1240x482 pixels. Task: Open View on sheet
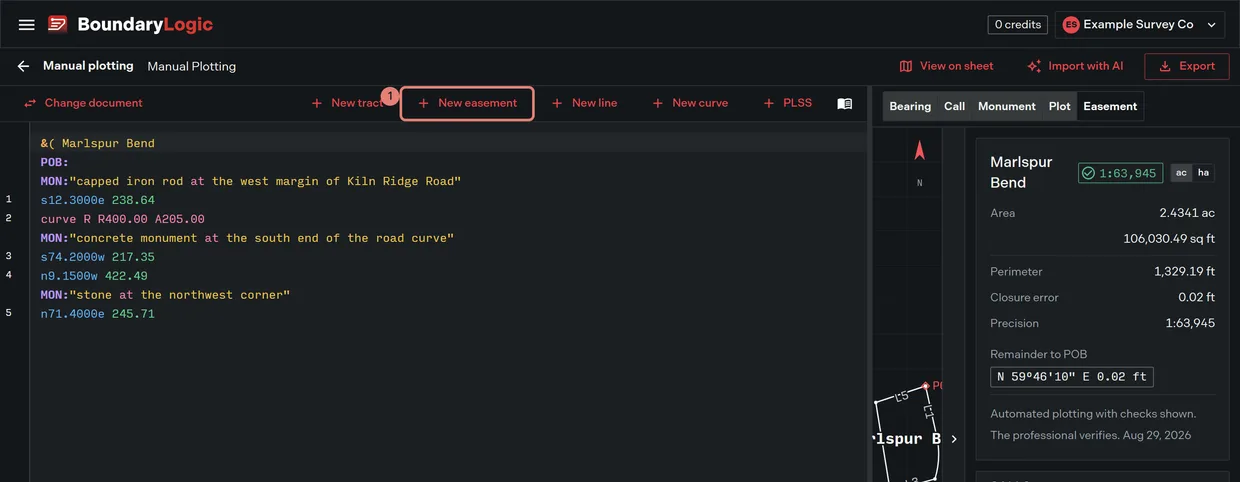click(x=946, y=66)
